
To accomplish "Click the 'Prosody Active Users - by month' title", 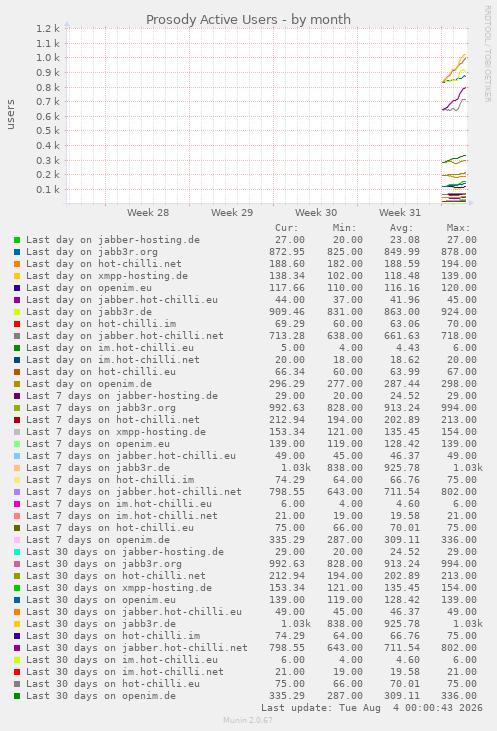I will pyautogui.click(x=248, y=20).
